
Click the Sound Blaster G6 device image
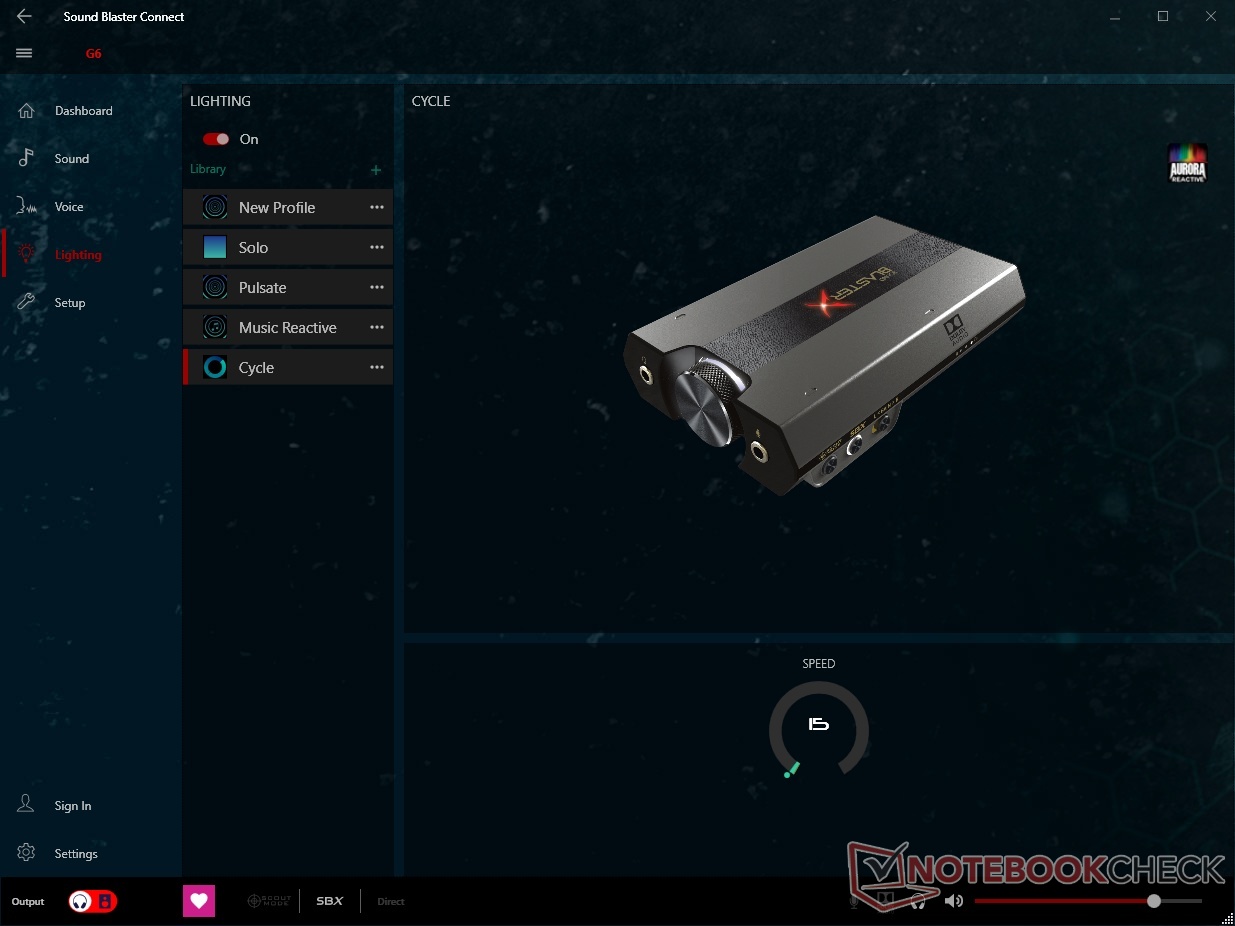click(825, 354)
